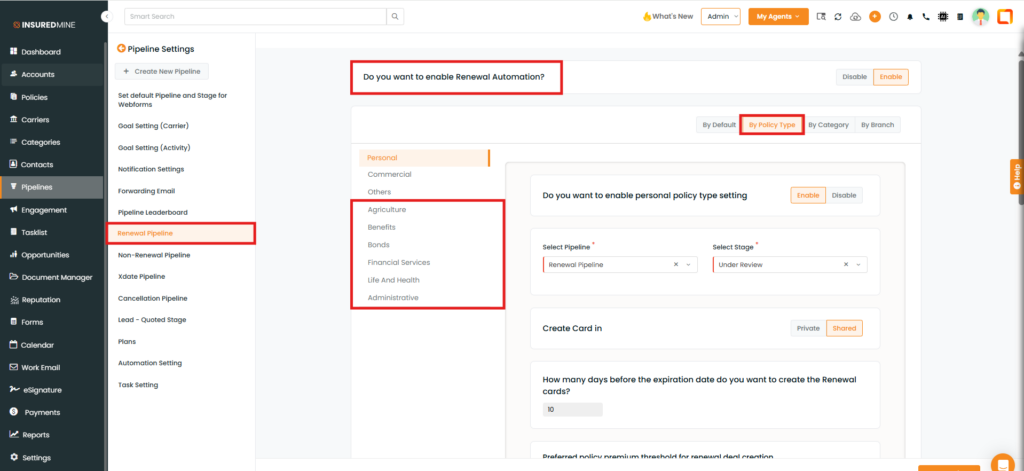The image size is (1024, 471).
Task: Open the clock history icon
Action: [893, 17]
